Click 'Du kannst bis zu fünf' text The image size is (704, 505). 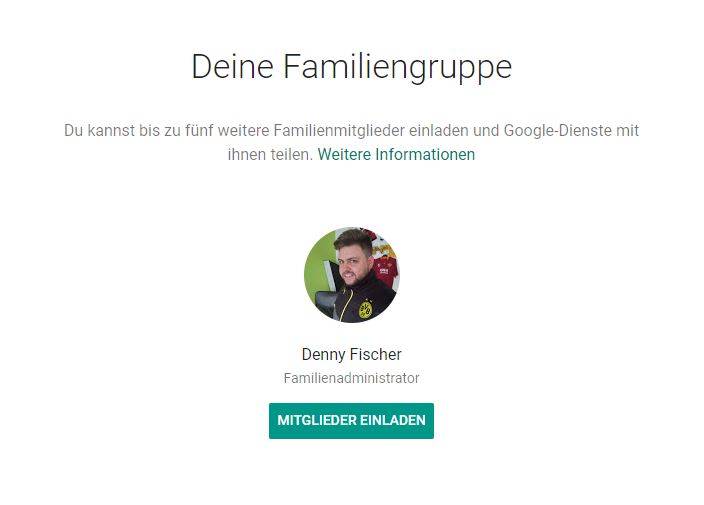[138, 131]
